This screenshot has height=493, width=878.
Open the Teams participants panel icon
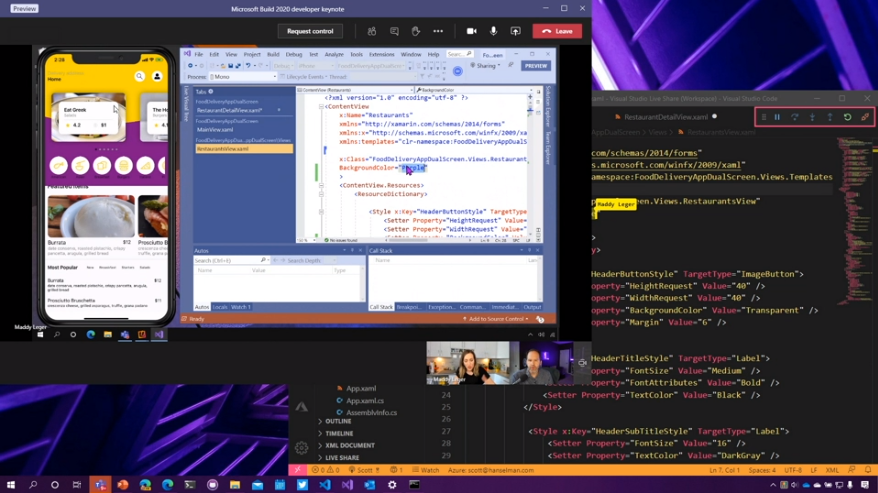click(x=371, y=31)
